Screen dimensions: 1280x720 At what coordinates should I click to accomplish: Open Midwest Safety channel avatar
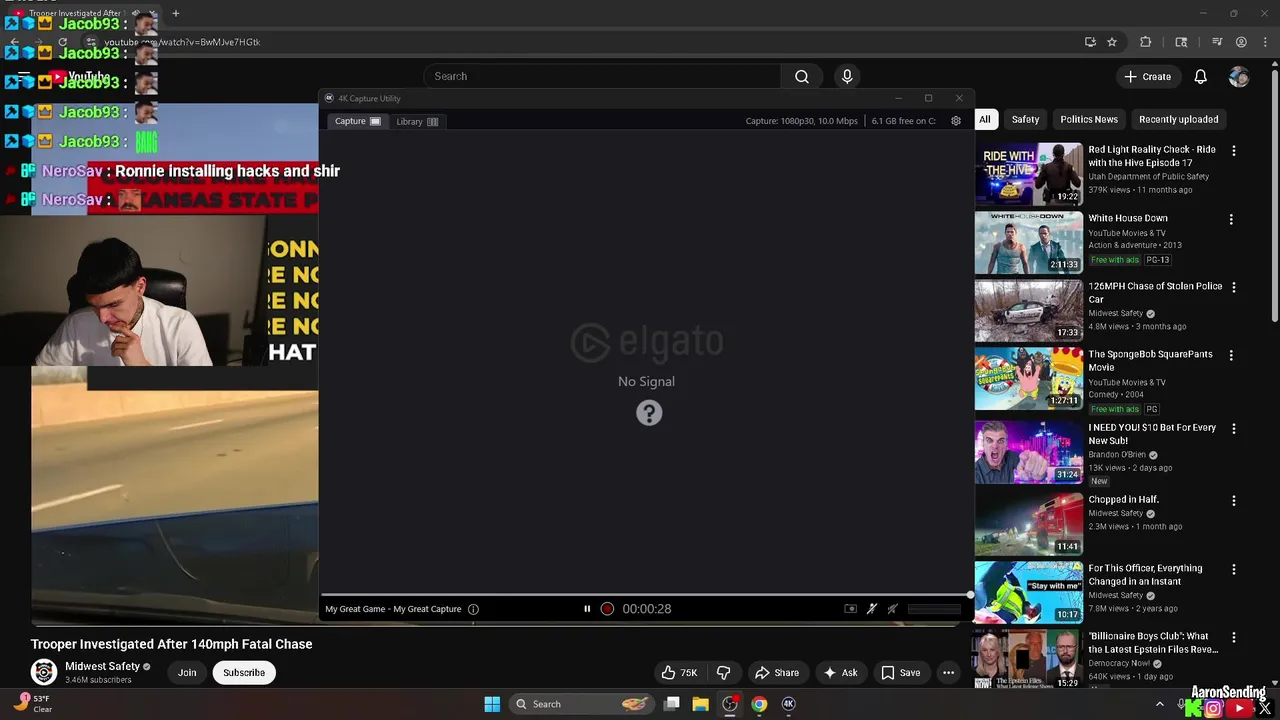coord(44,672)
